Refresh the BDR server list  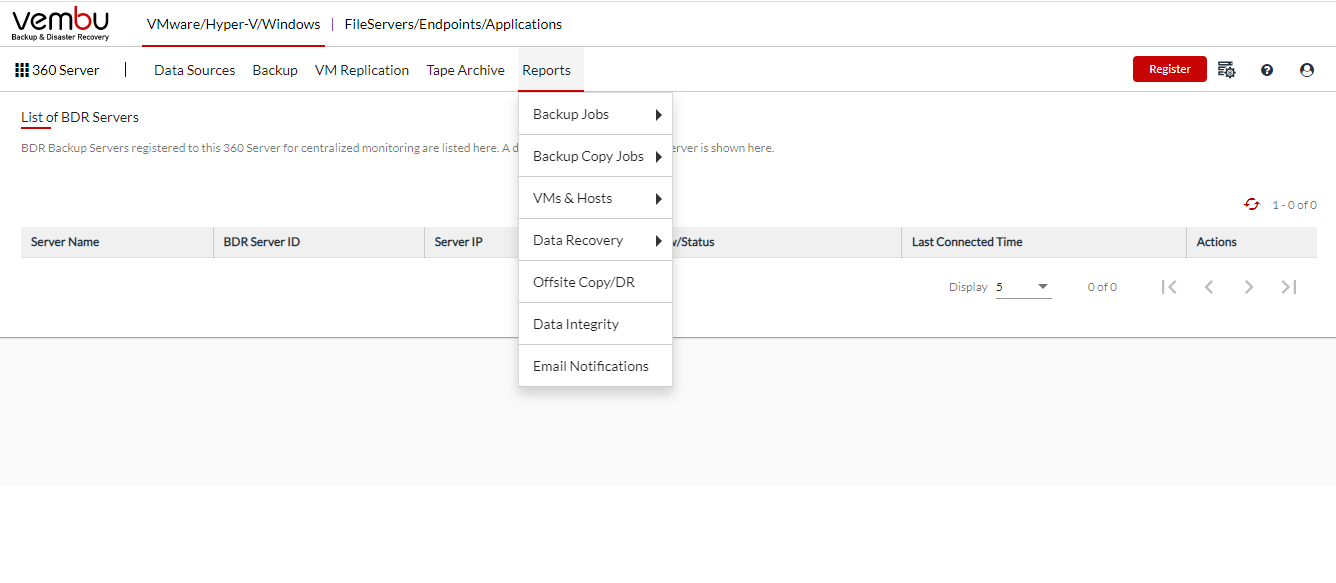click(1252, 204)
